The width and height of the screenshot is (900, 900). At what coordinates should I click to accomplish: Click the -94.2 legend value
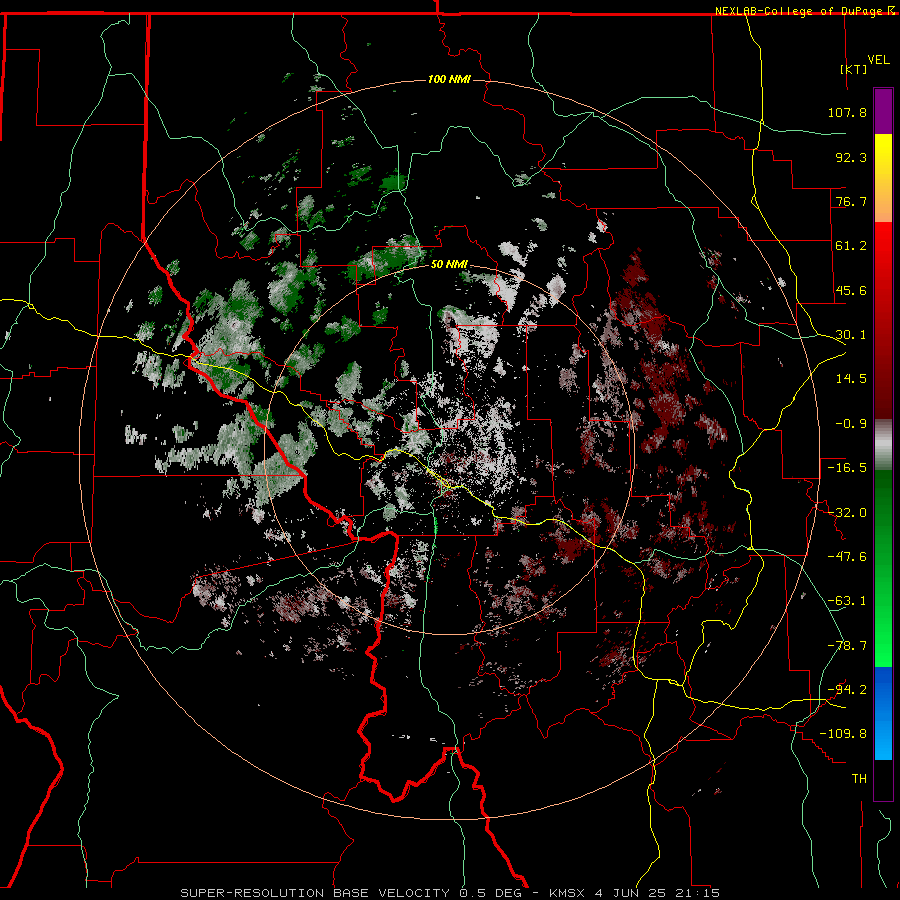847,690
